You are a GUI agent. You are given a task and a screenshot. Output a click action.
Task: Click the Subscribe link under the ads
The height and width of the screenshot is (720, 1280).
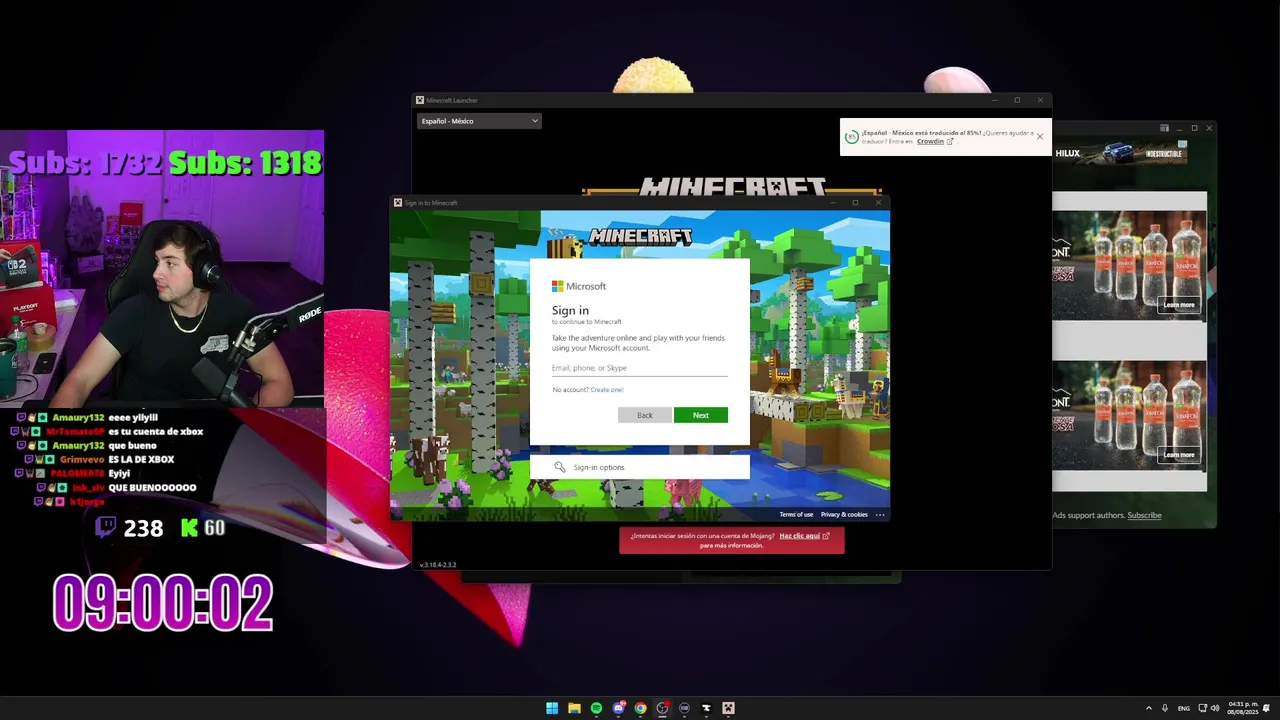[x=1144, y=515]
